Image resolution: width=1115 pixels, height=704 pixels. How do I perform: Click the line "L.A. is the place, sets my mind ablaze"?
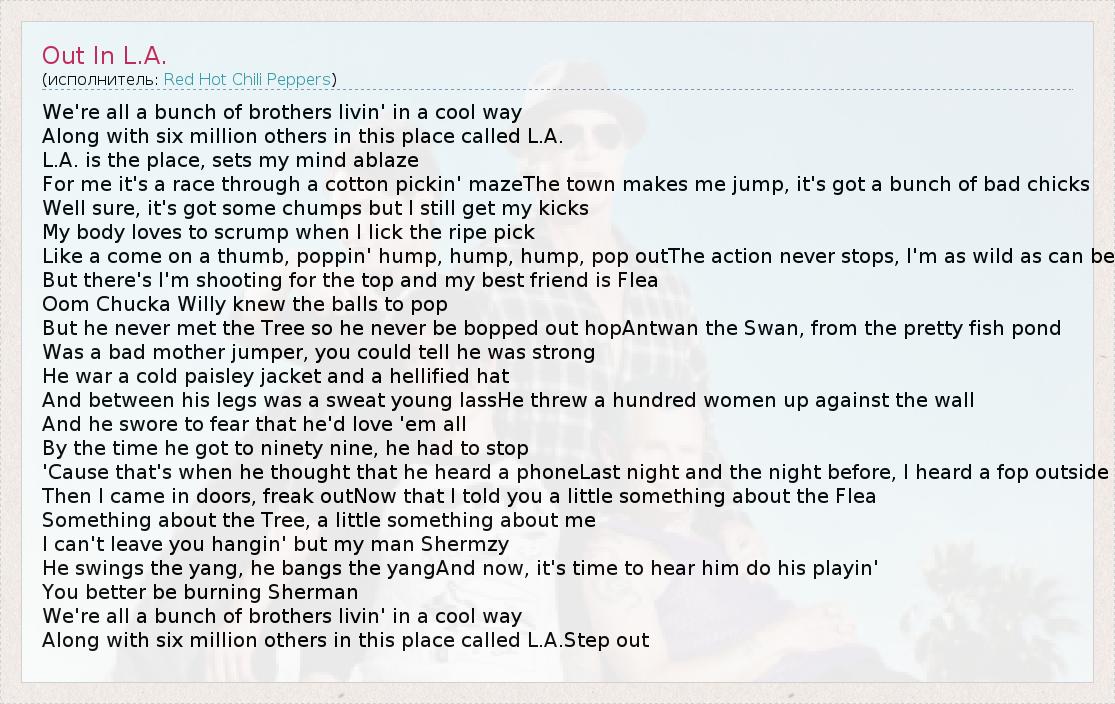[230, 160]
